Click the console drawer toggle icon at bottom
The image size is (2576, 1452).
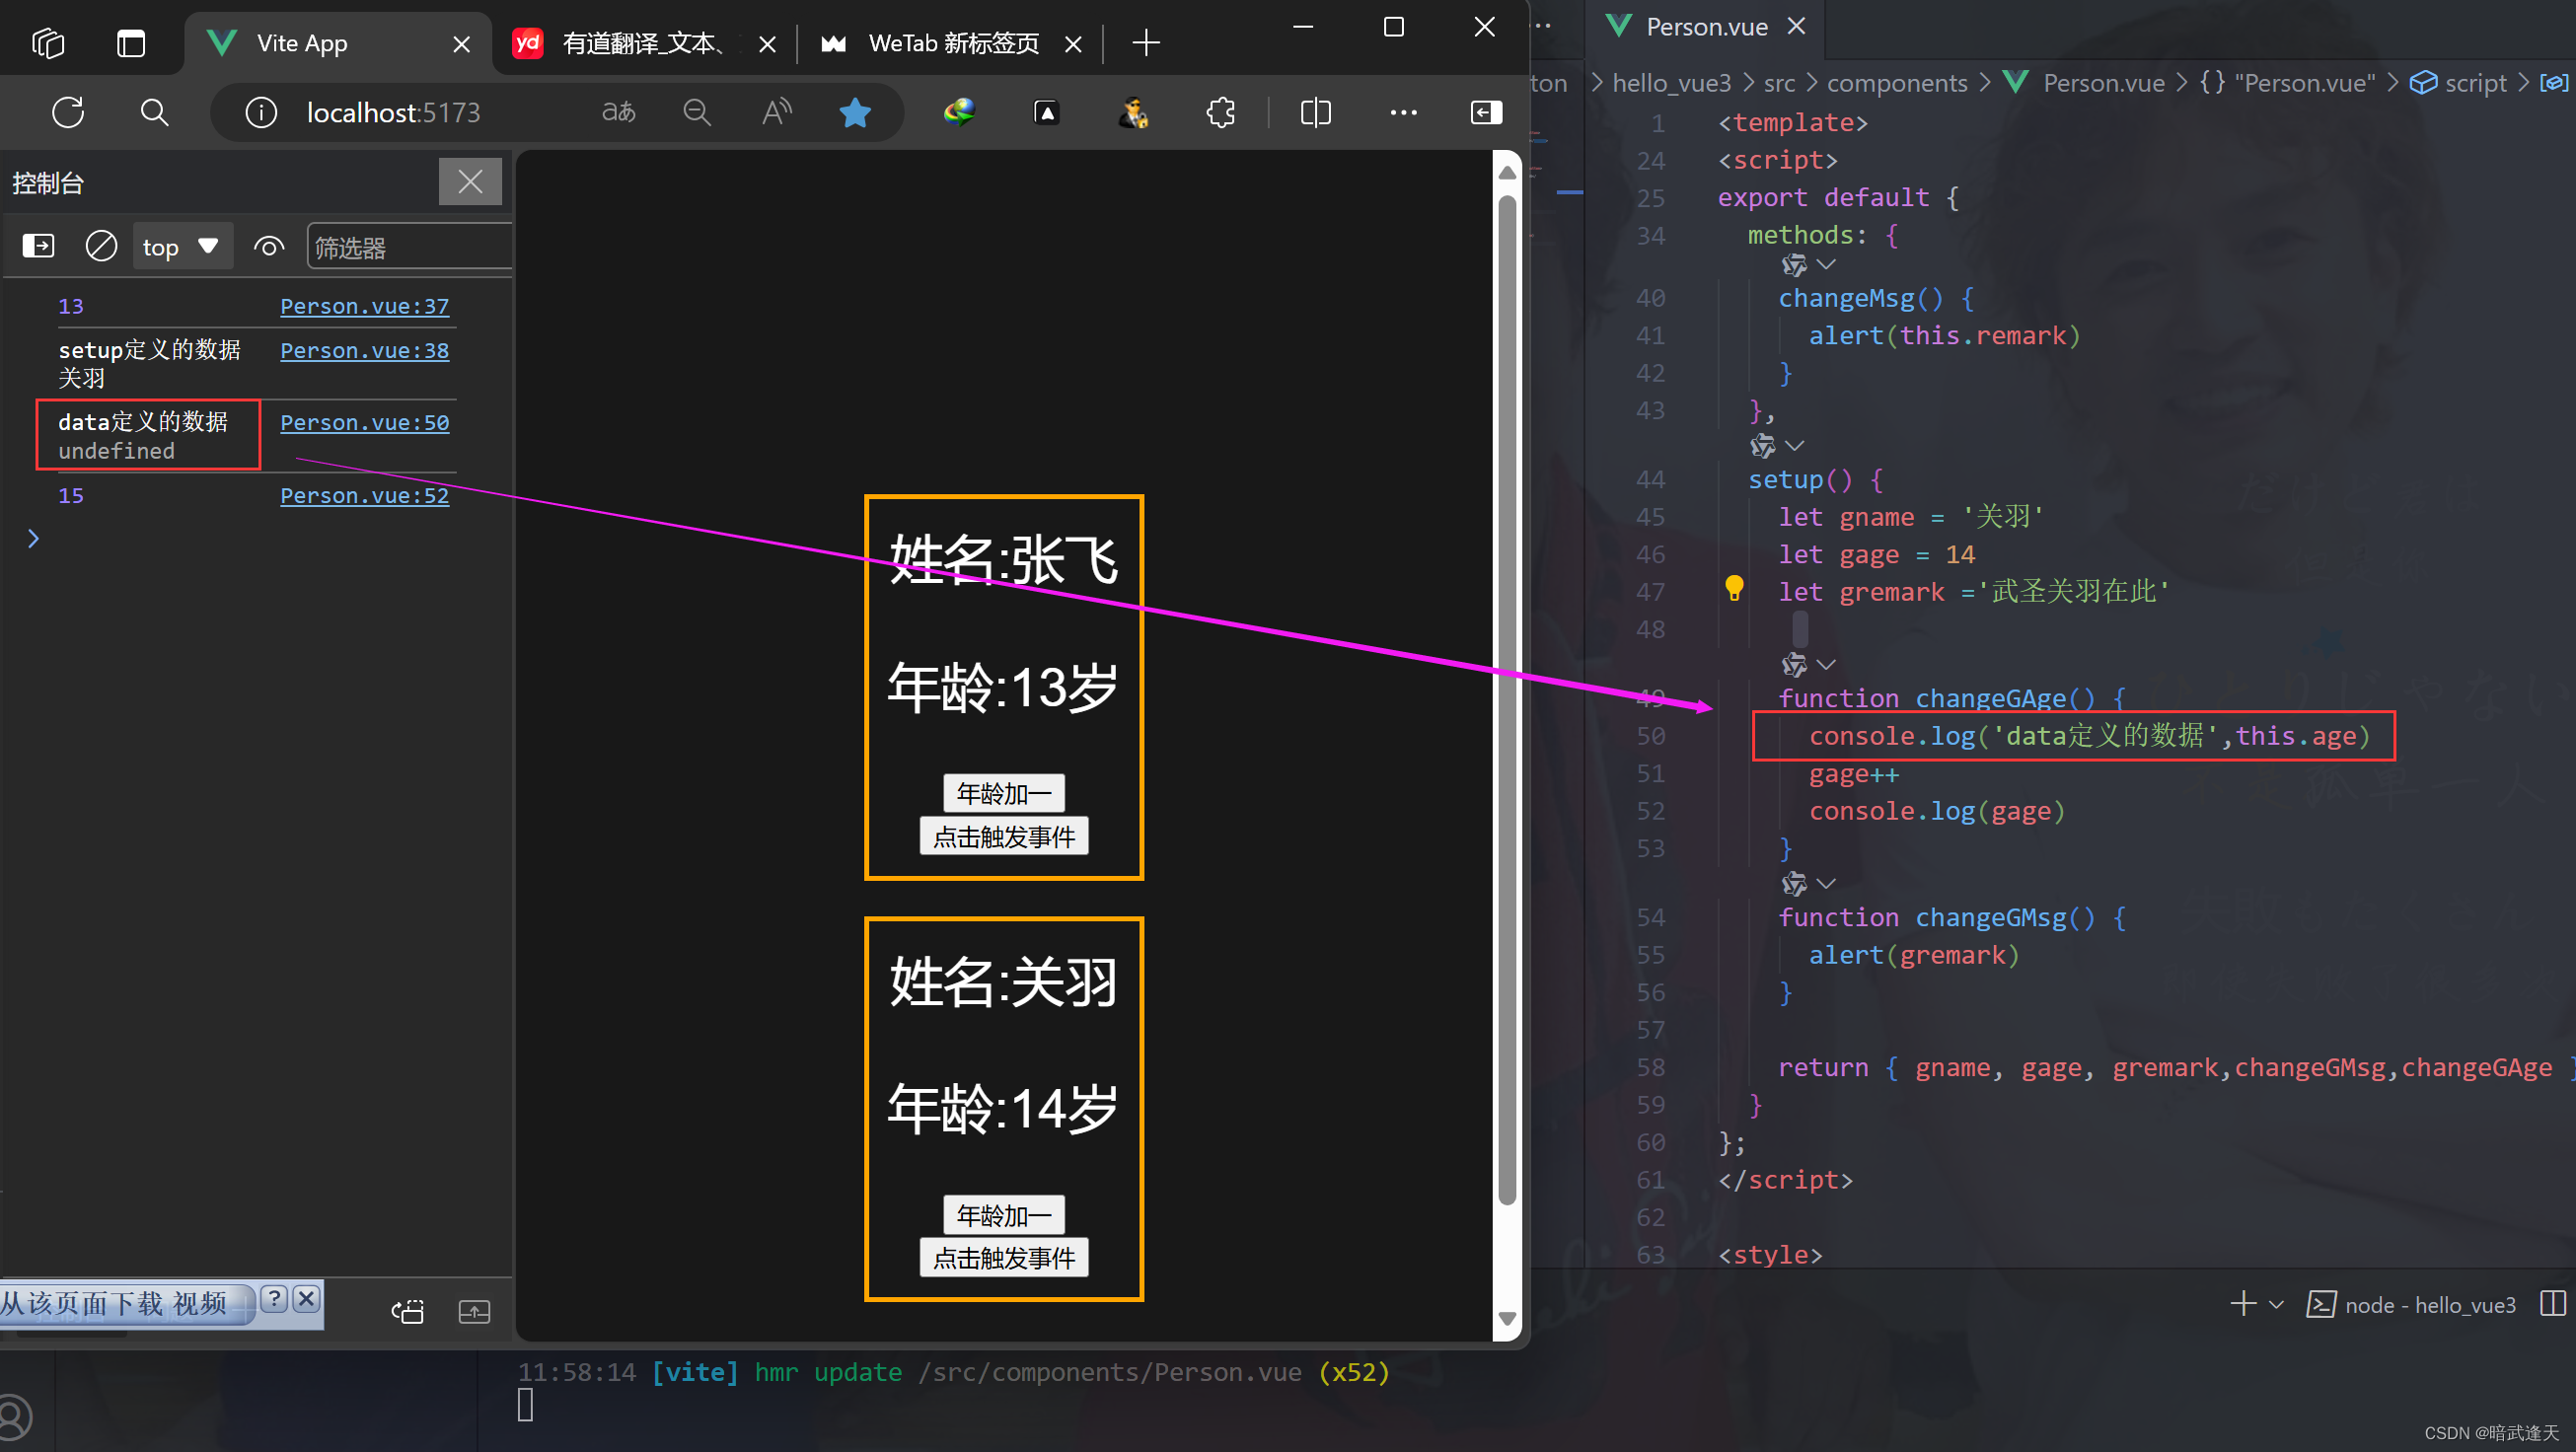474,1311
